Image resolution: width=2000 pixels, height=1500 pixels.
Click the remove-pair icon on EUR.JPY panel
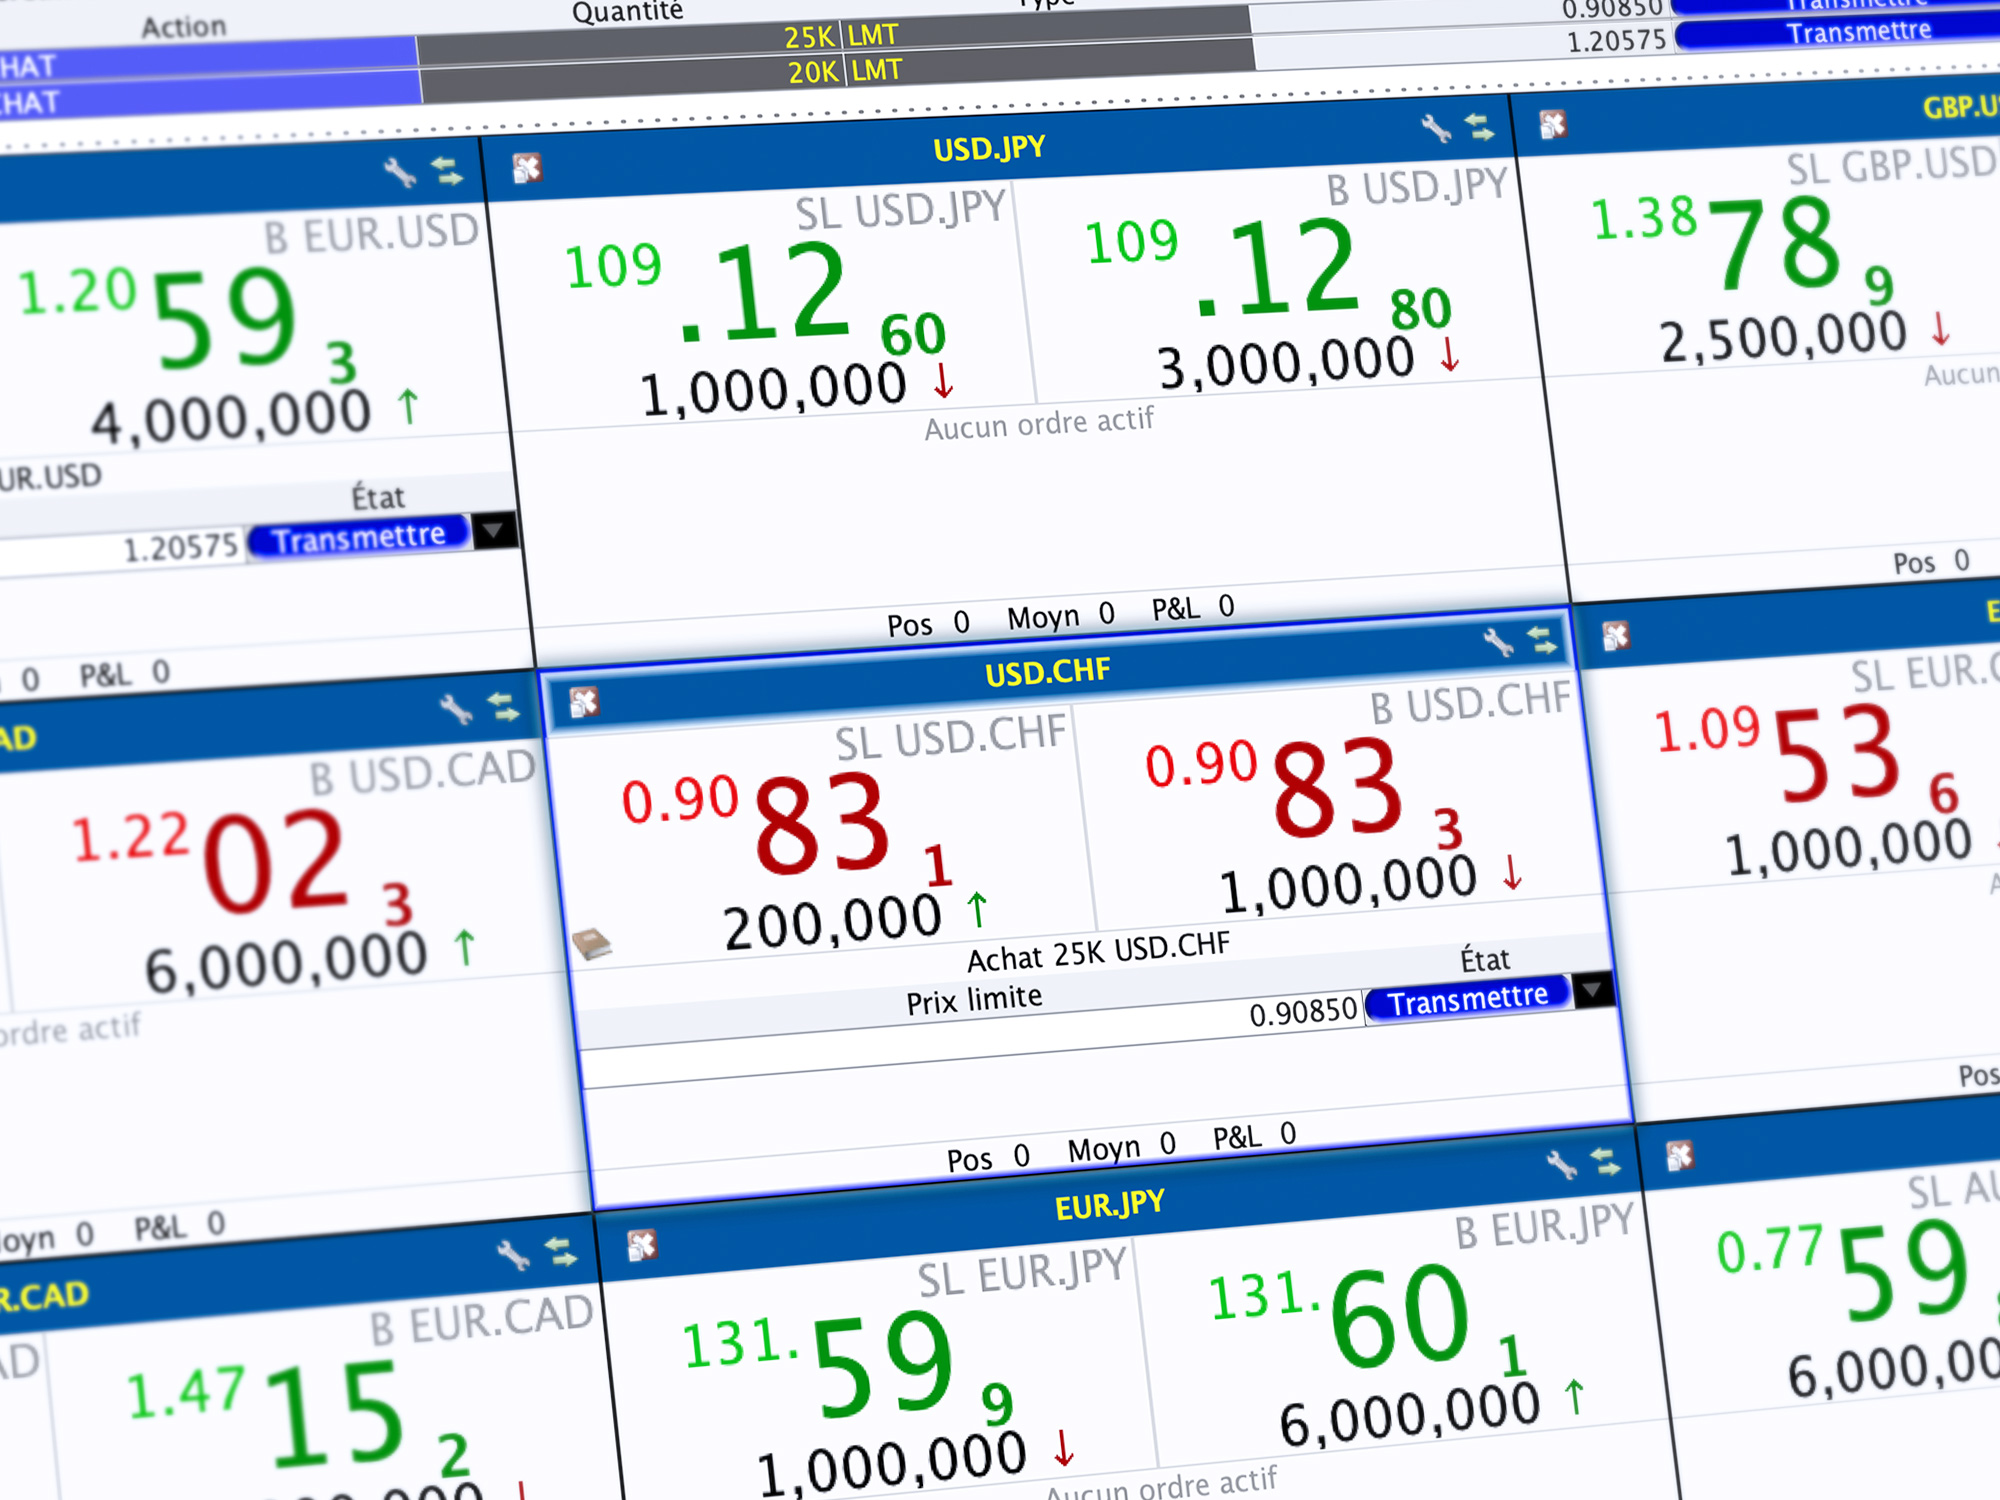[641, 1246]
